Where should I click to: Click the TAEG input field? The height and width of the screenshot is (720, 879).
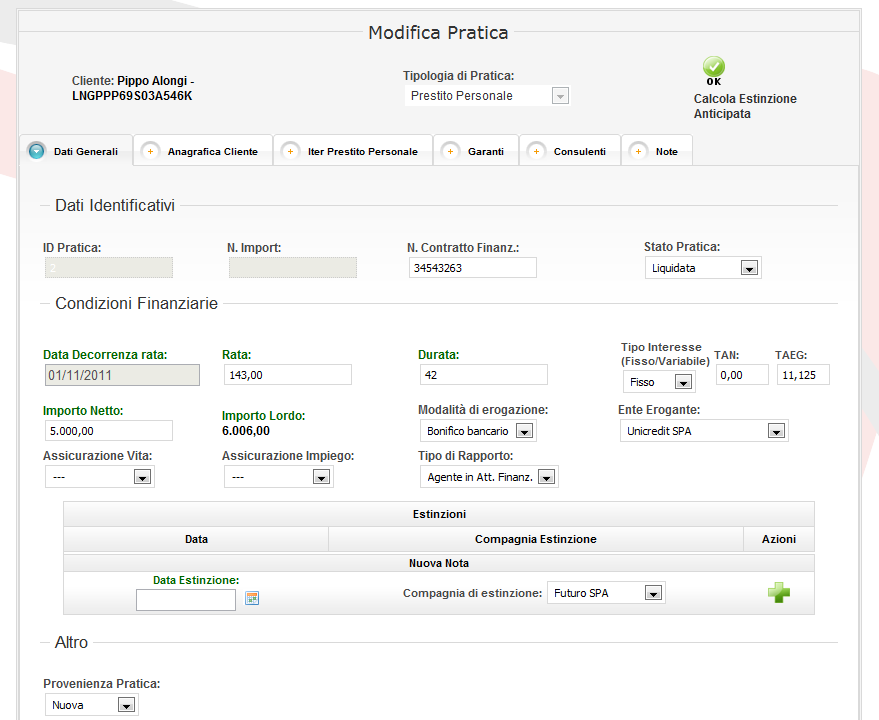coord(803,375)
